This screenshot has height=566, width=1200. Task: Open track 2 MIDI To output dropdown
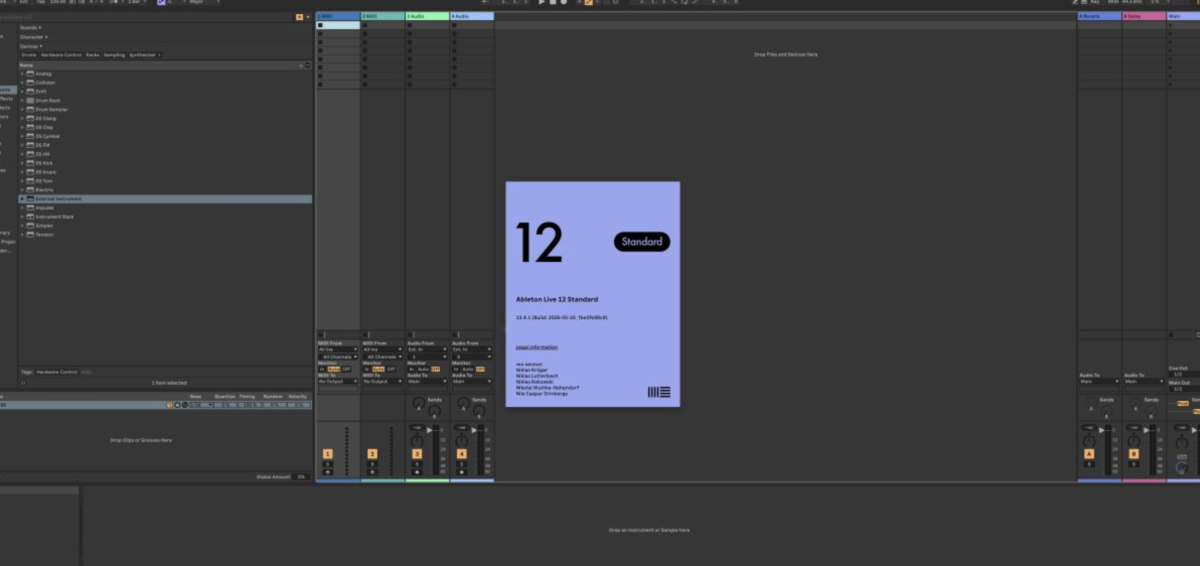coord(383,381)
